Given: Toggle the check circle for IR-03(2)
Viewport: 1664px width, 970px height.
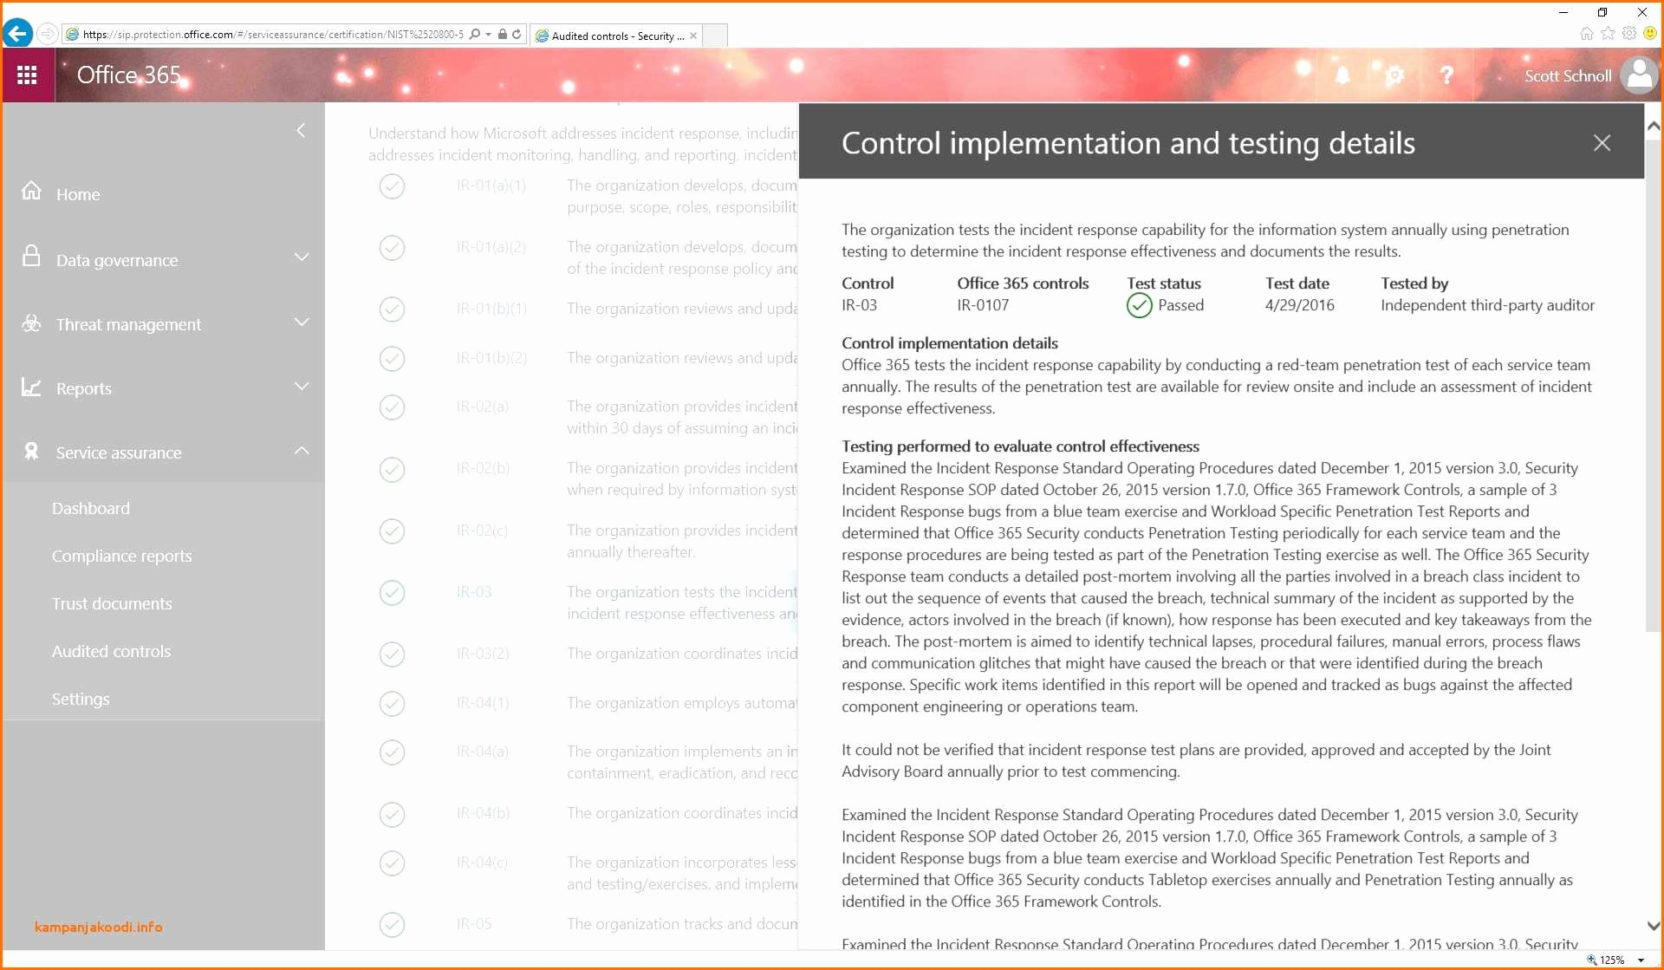Looking at the screenshot, I should click(x=392, y=654).
